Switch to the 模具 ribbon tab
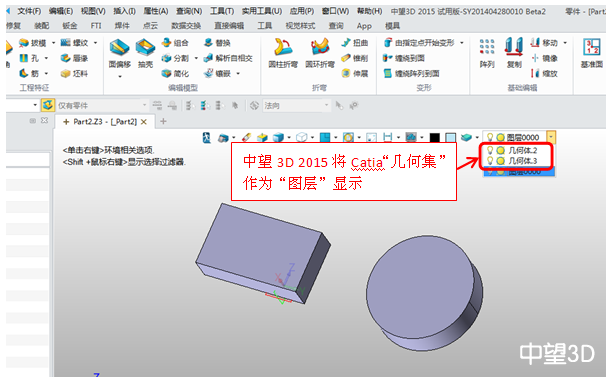This screenshot has width=609, height=380. pos(392,26)
